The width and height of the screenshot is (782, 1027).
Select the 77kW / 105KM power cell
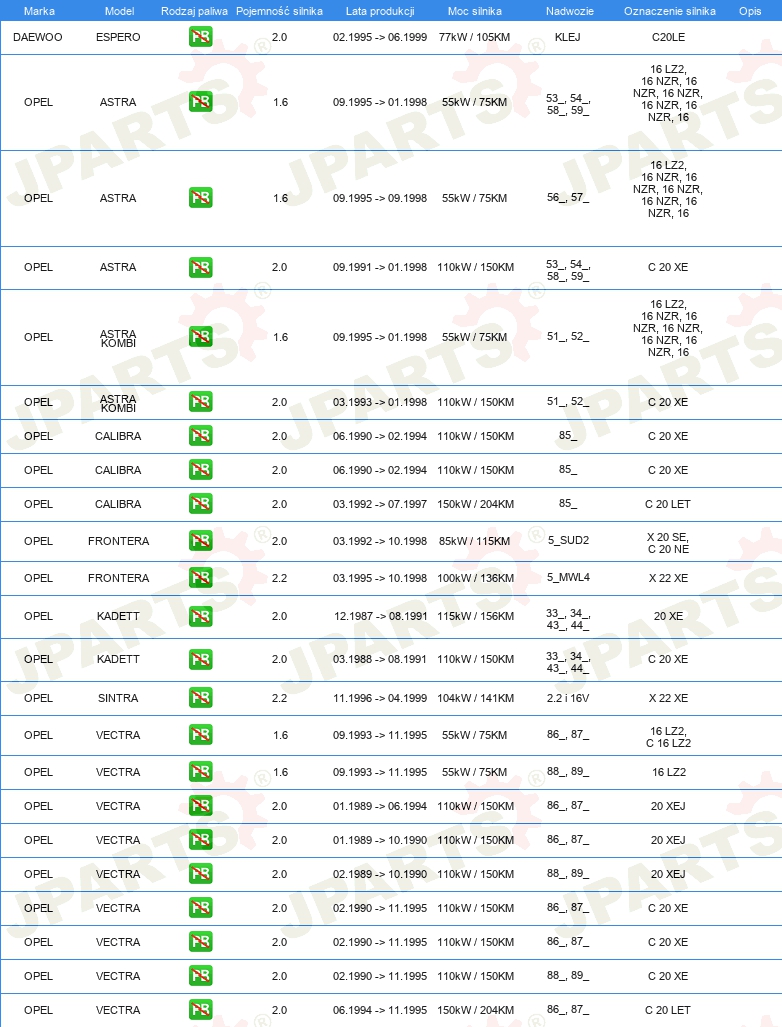[x=475, y=37]
